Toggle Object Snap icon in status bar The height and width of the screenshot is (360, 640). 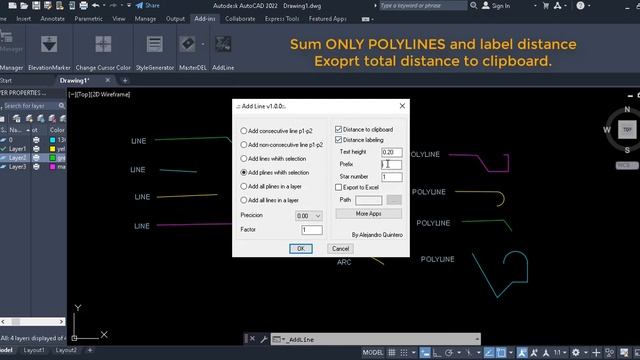click(x=501, y=352)
